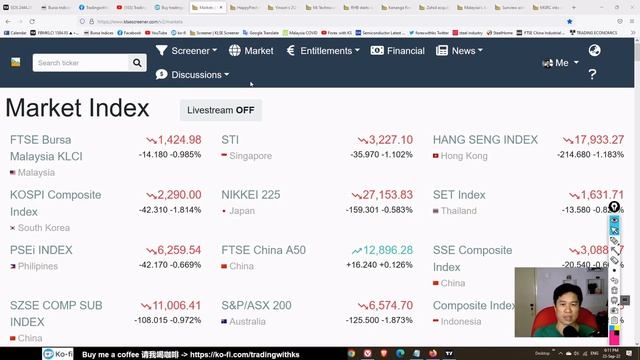This screenshot has width=640, height=360.
Task: Open the notification center in system tray
Action: pos(629,353)
